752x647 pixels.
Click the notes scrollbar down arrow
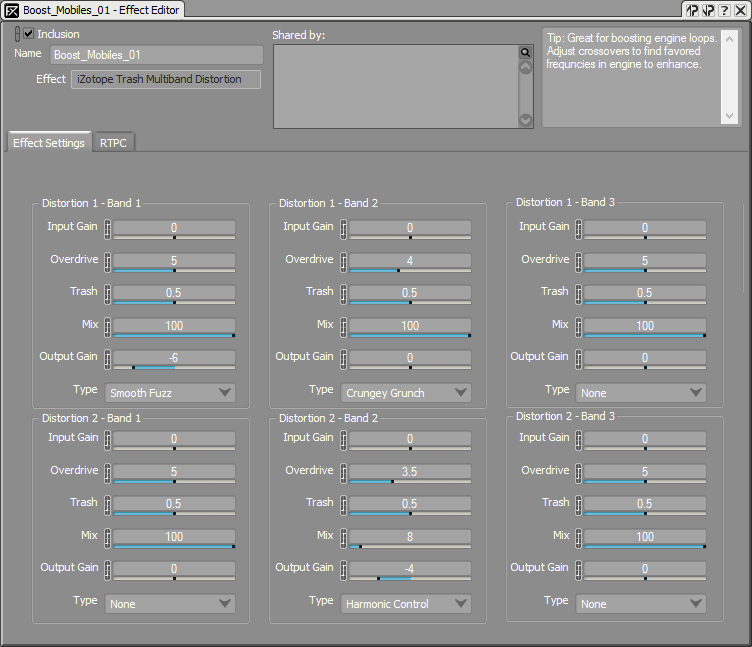coord(729,116)
